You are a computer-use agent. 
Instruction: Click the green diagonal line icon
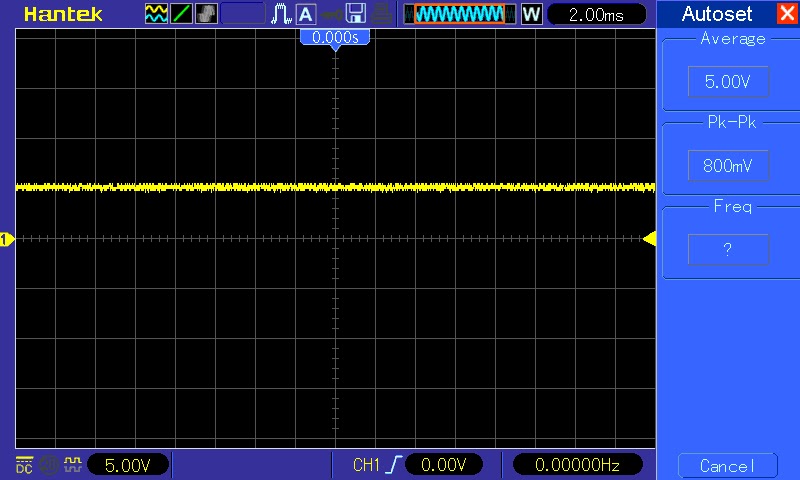[182, 14]
